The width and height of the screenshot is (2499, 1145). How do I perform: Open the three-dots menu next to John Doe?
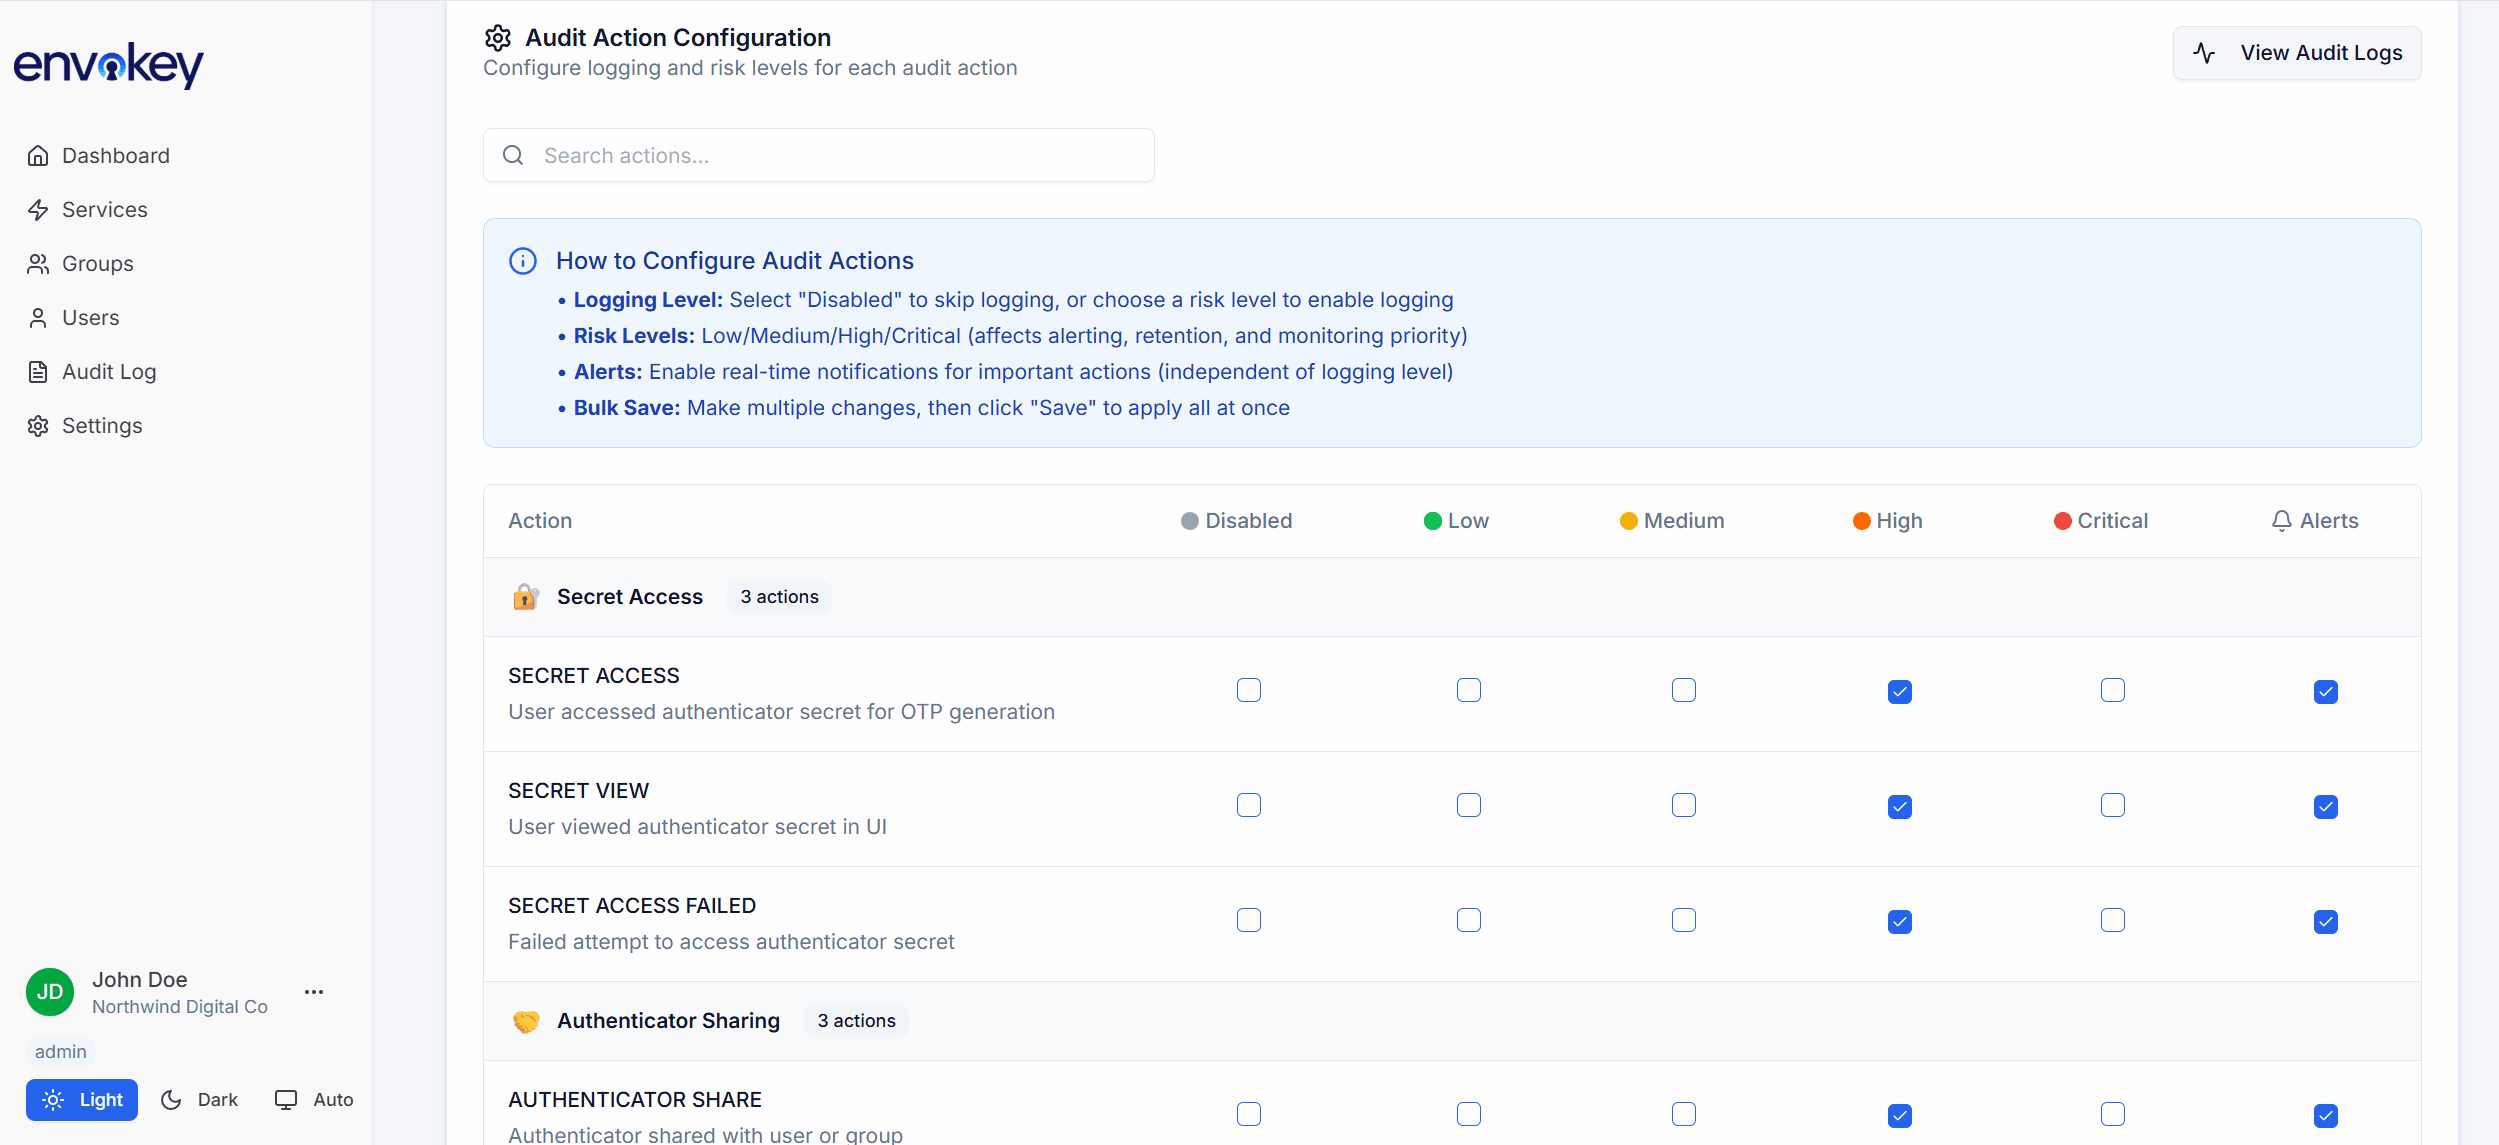[314, 992]
